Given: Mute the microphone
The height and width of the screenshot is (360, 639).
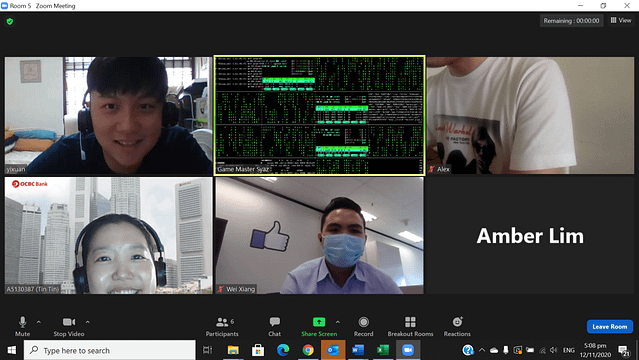Looking at the screenshot, I should [22, 327].
